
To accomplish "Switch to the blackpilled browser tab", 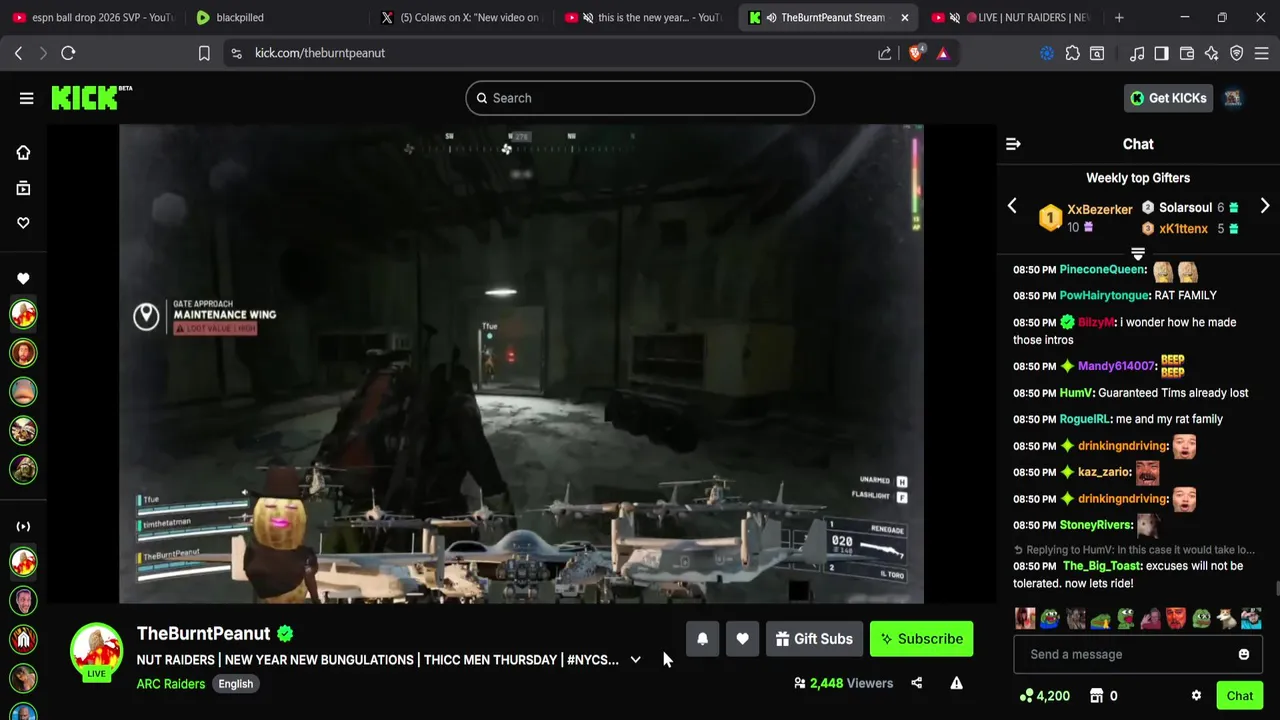I will click(240, 17).
